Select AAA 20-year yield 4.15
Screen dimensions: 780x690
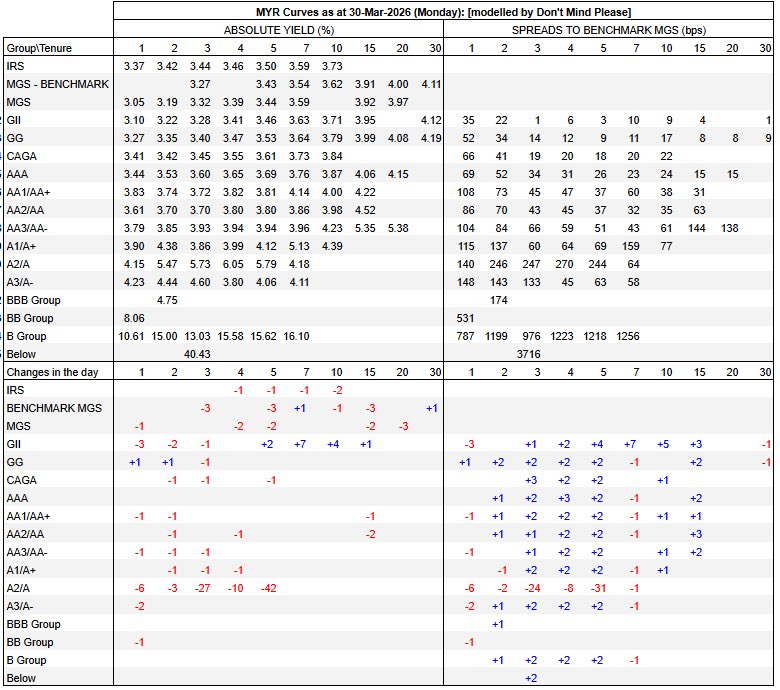tap(398, 174)
